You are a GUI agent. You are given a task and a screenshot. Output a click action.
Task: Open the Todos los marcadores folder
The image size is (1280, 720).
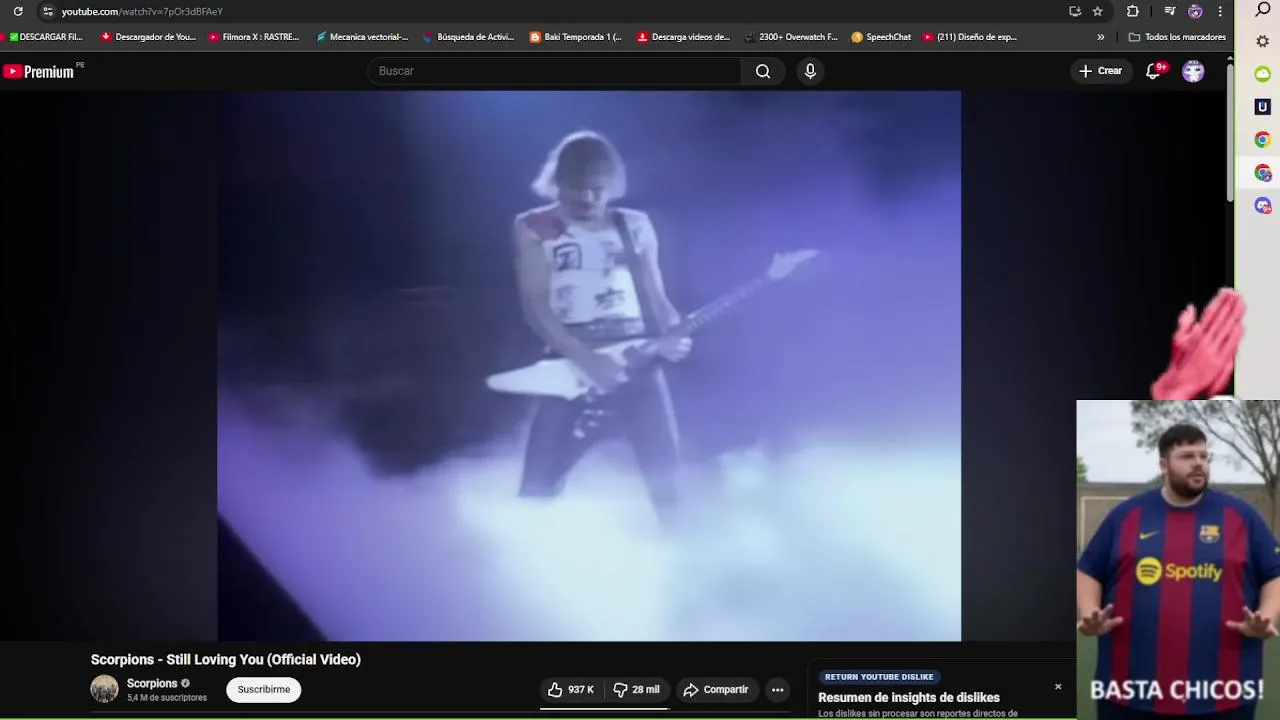pos(1177,37)
